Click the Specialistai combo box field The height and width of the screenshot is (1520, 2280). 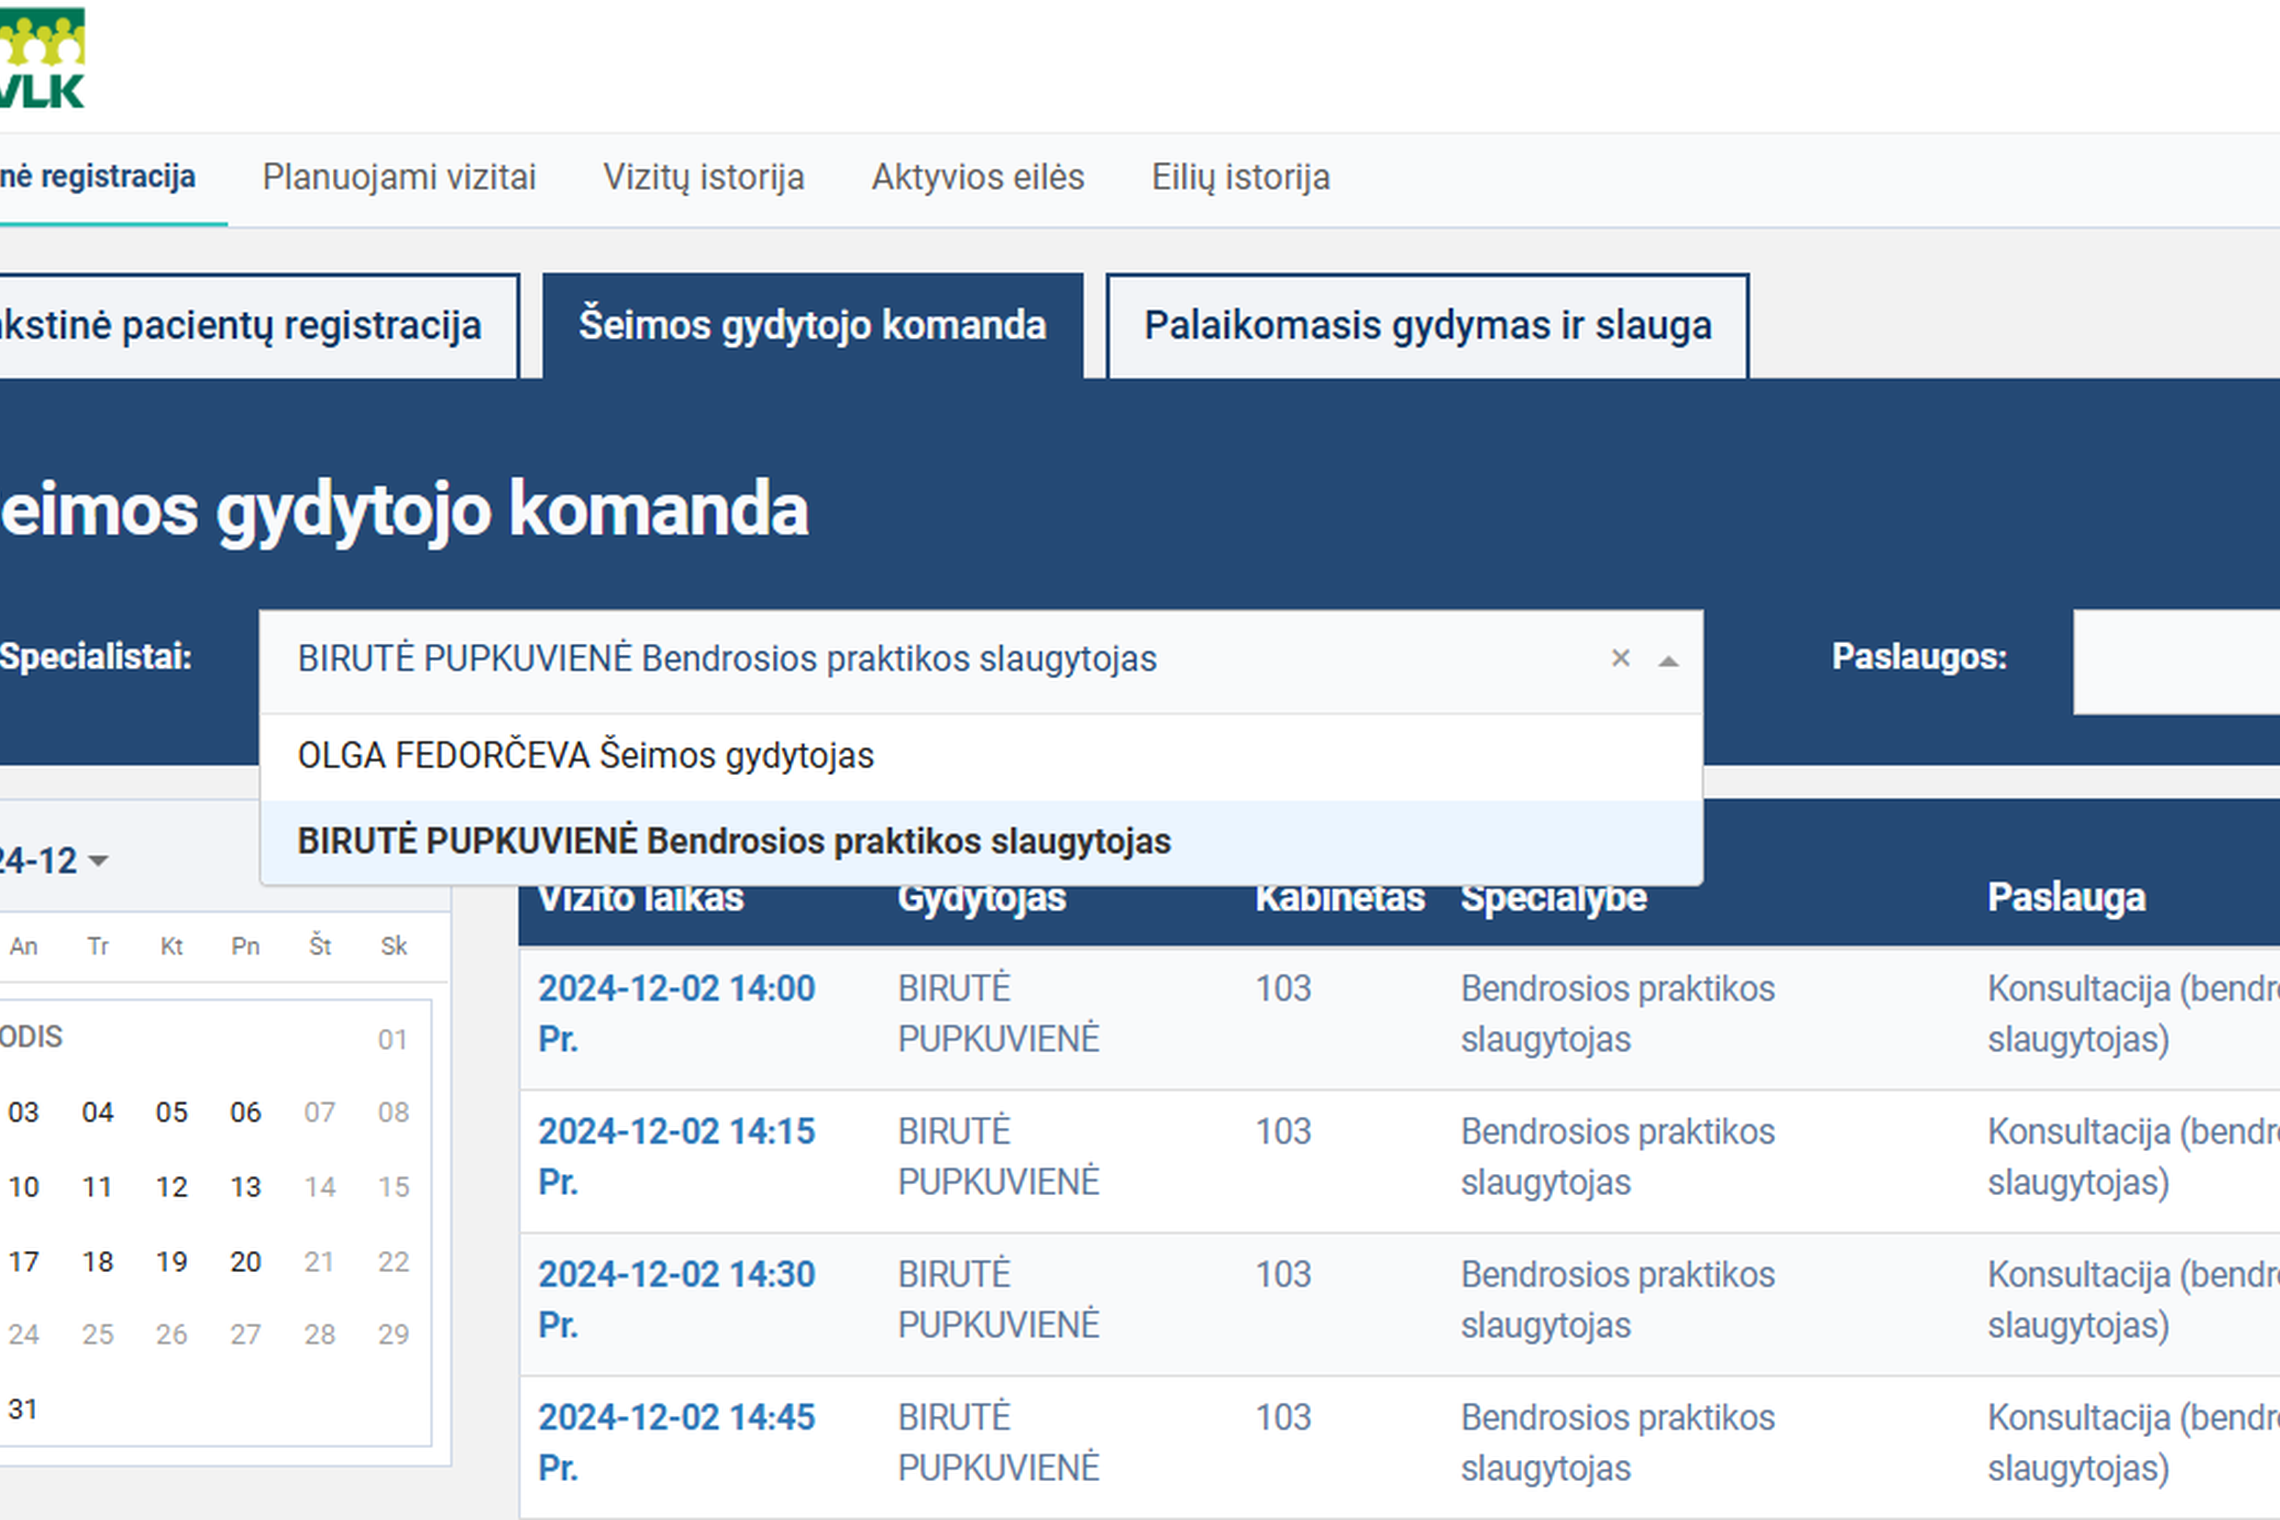pos(981,660)
